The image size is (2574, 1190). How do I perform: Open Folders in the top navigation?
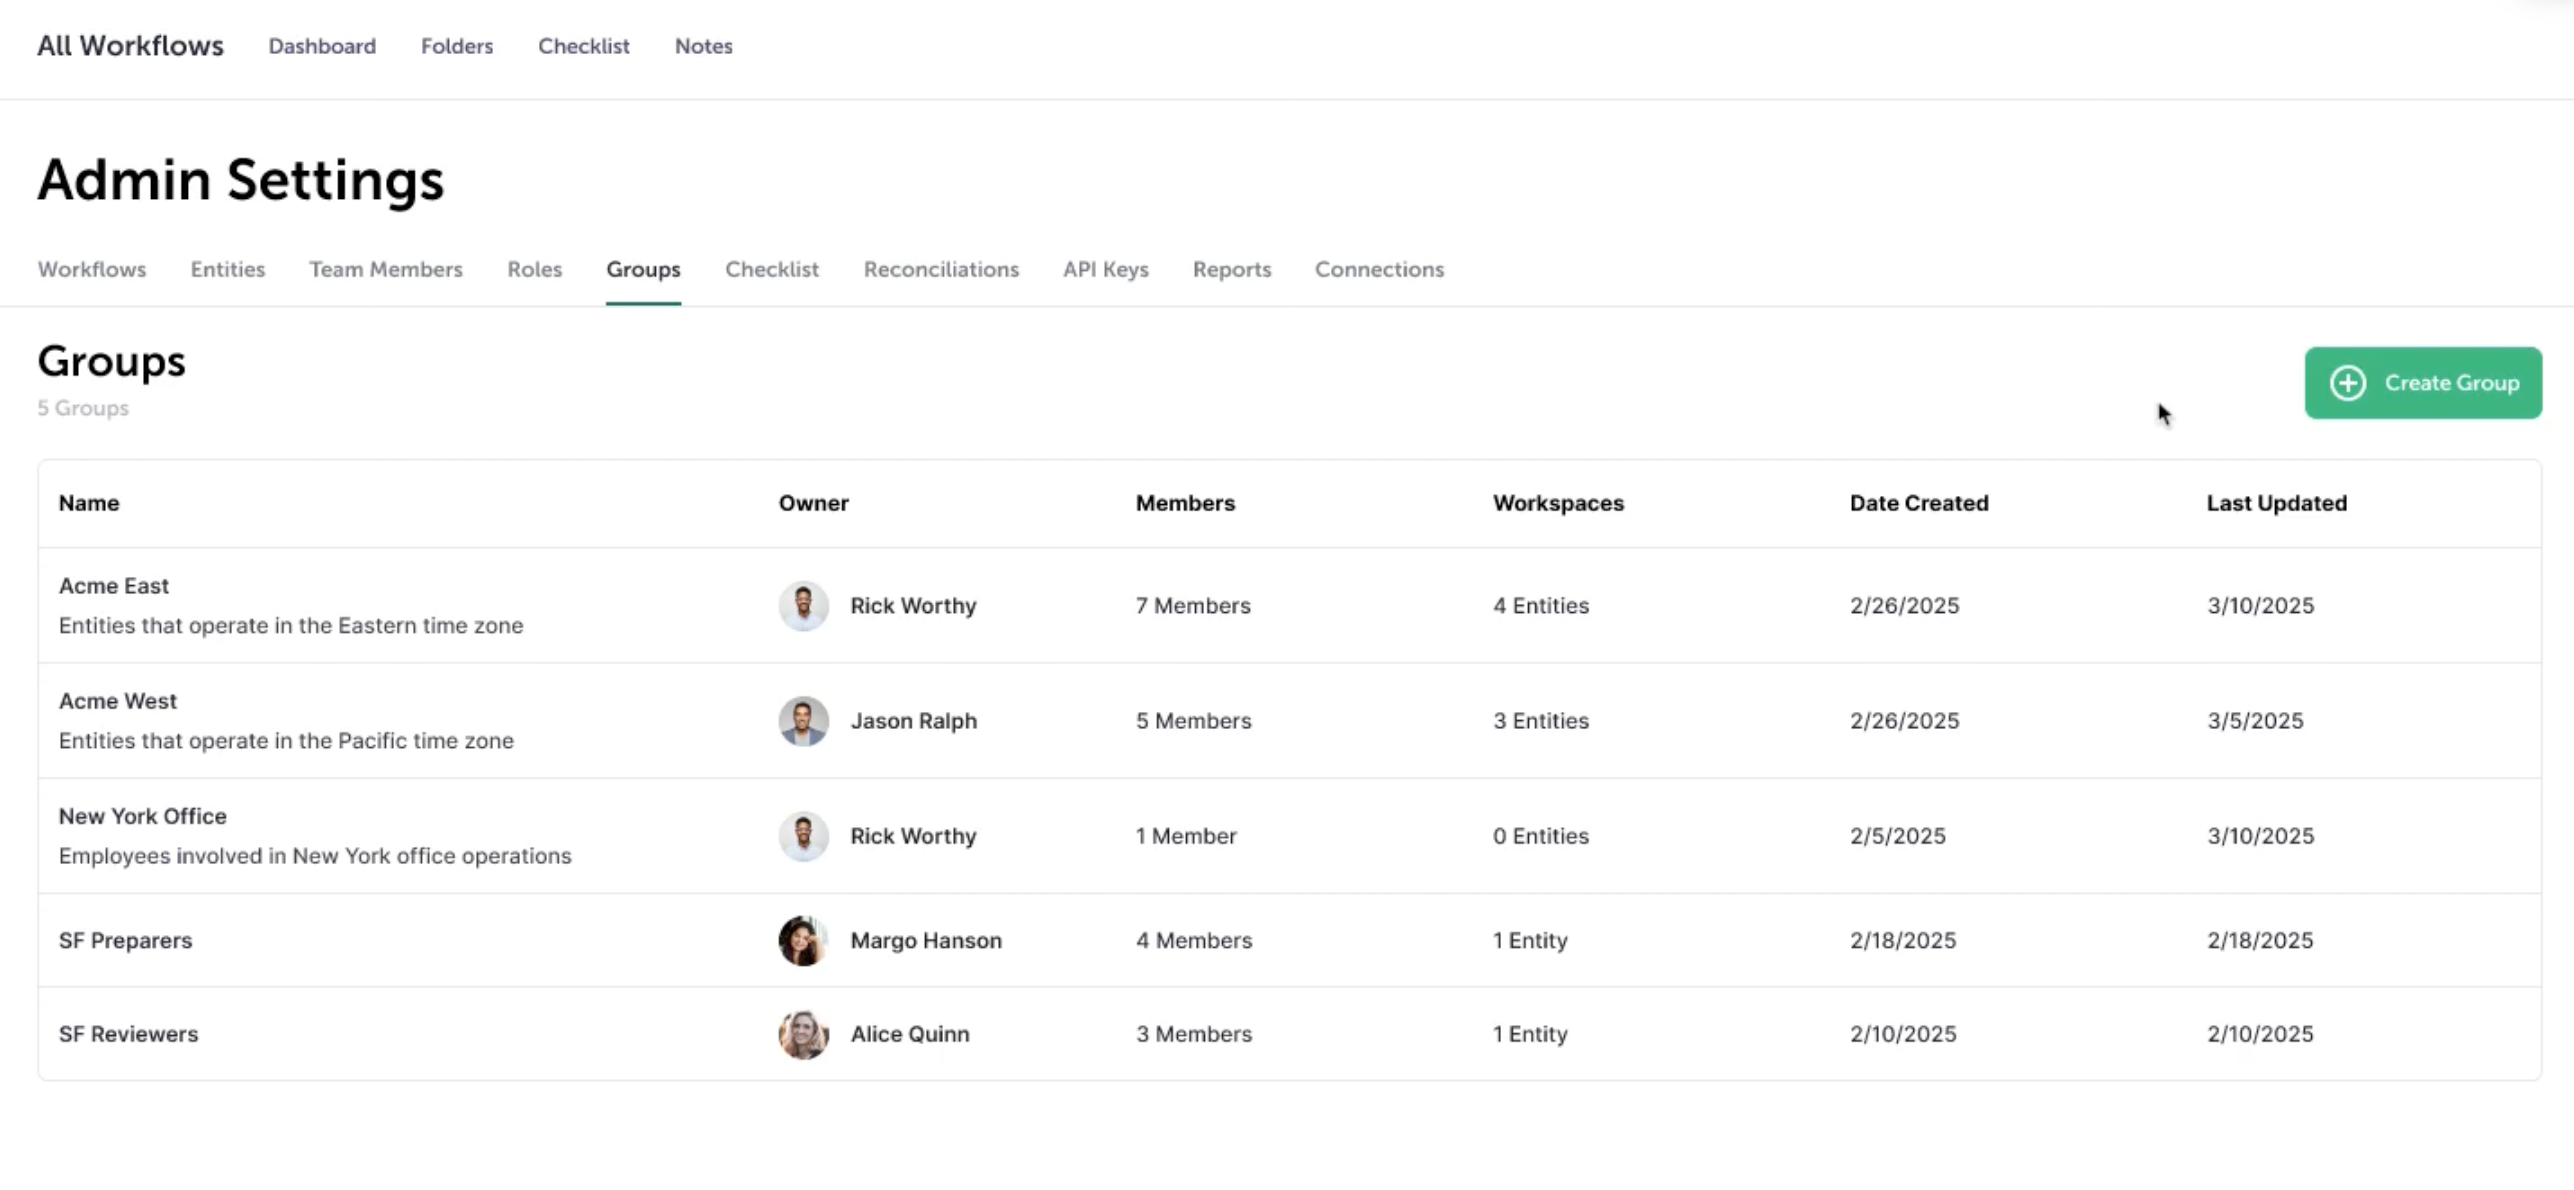point(456,46)
